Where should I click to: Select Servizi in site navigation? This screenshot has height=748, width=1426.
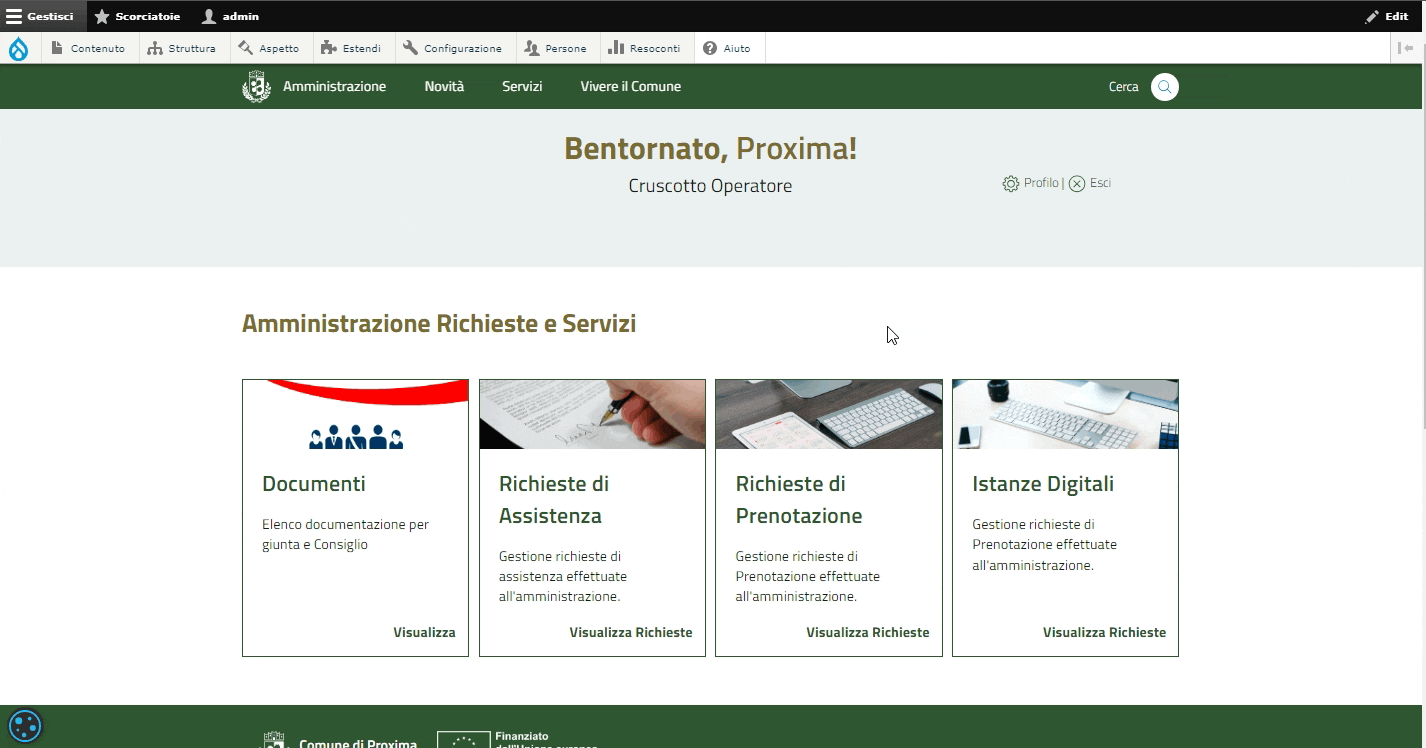(522, 87)
